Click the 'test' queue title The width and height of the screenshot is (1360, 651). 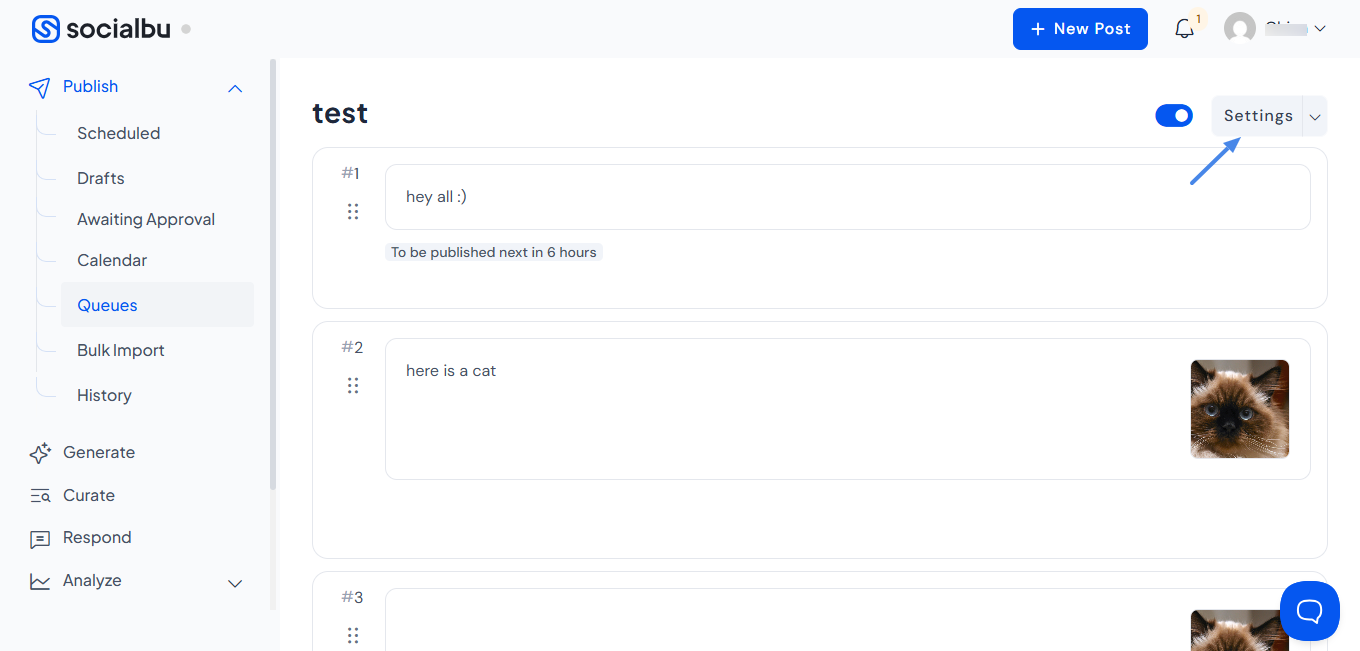click(x=340, y=113)
